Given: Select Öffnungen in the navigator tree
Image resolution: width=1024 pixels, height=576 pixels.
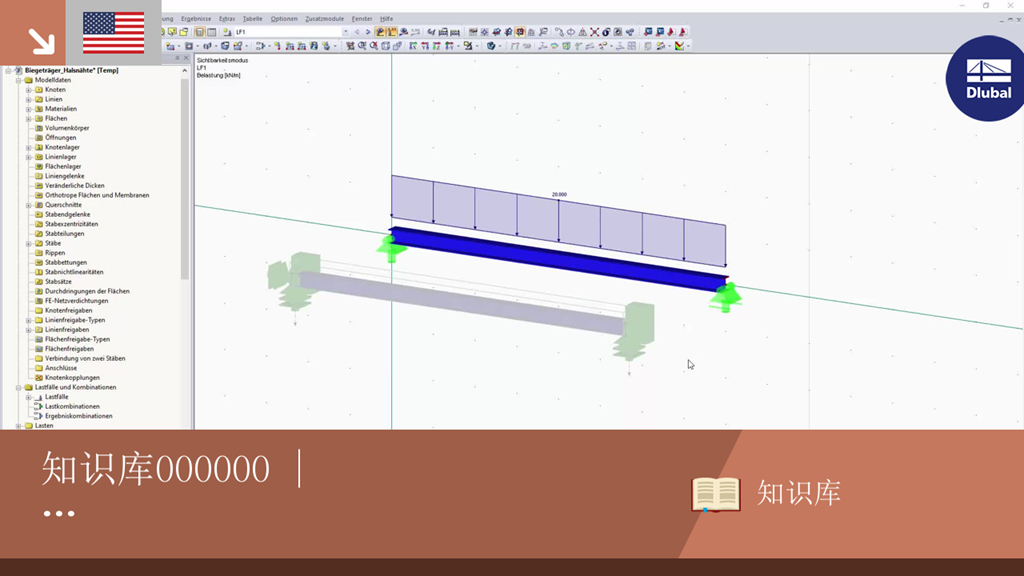Looking at the screenshot, I should tap(60, 138).
